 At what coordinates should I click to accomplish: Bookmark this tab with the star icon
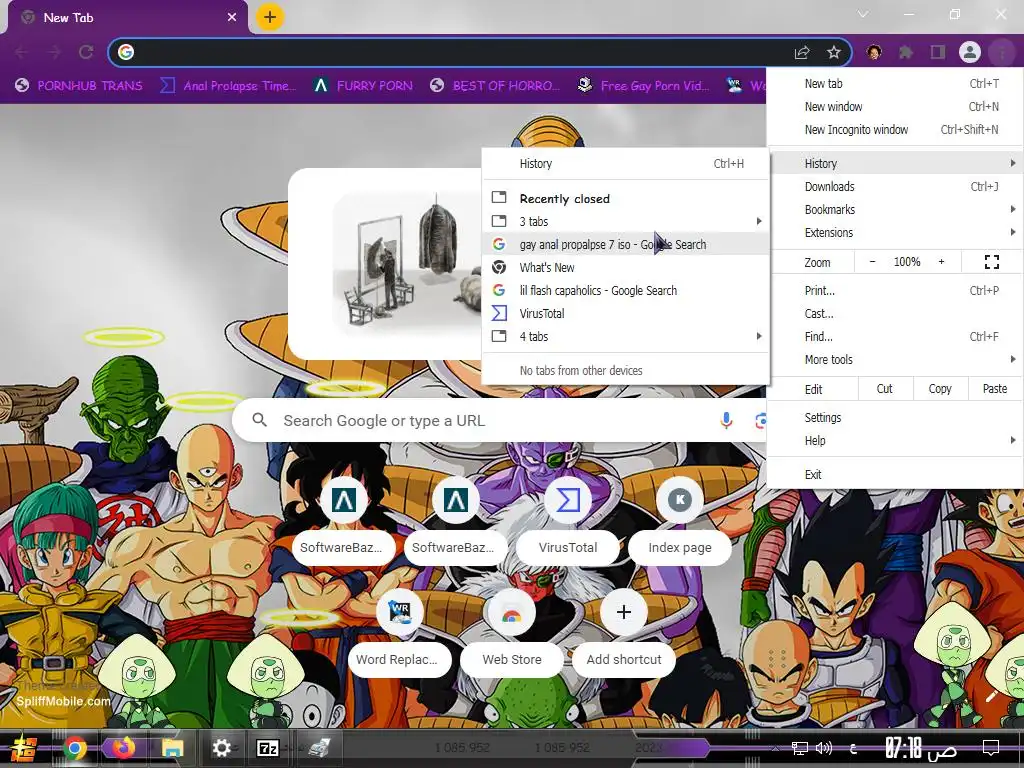pos(833,52)
